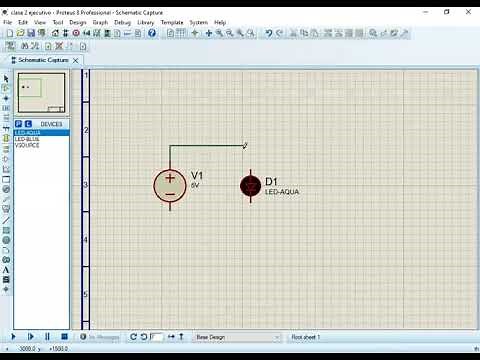Click the Y-Mirror flip button
The image size is (480, 360).
click(181, 337)
